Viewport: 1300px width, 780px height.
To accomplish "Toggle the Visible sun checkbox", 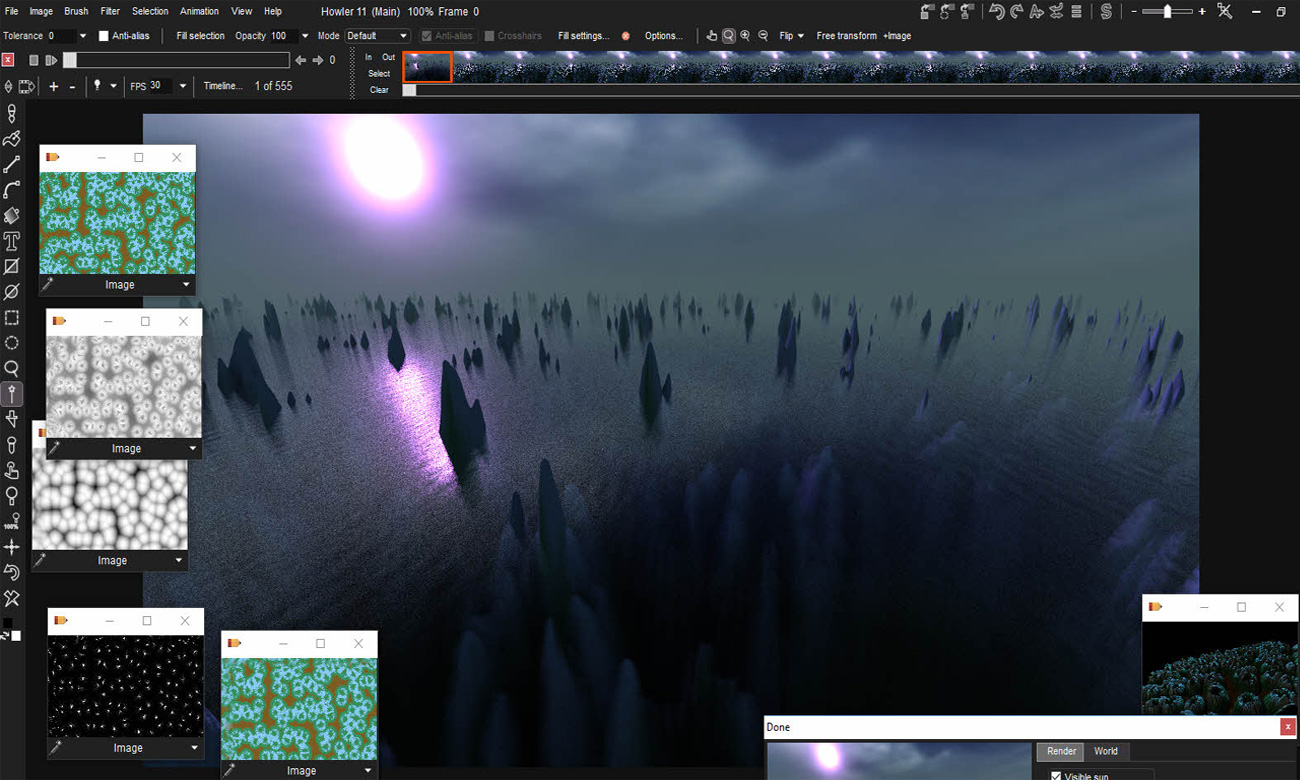I will (x=1056, y=775).
